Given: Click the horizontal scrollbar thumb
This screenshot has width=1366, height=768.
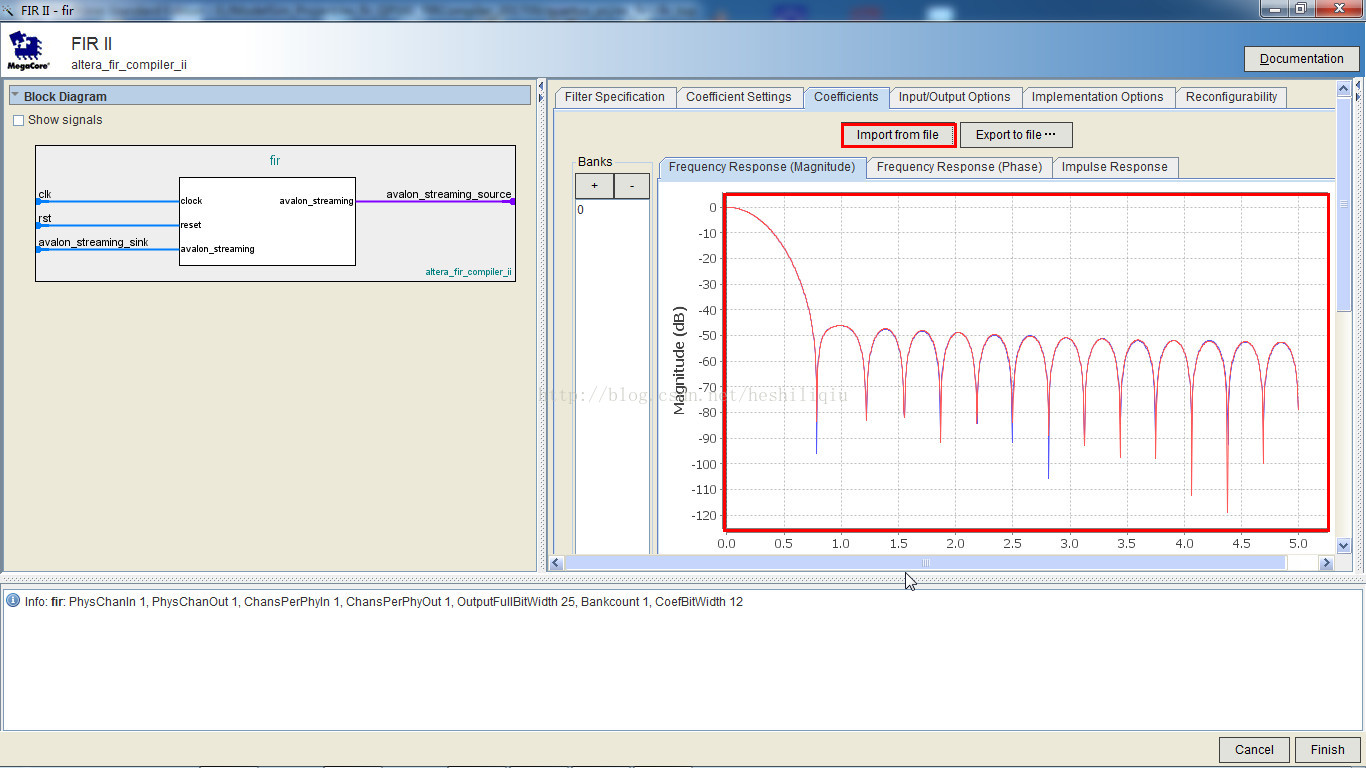Looking at the screenshot, I should tap(925, 563).
